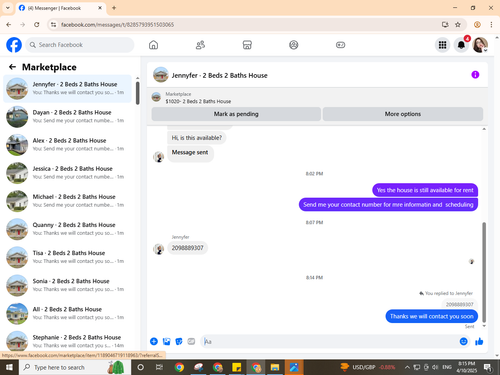Open more actions plus icon in composer
This screenshot has width=500, height=375.
[154, 341]
